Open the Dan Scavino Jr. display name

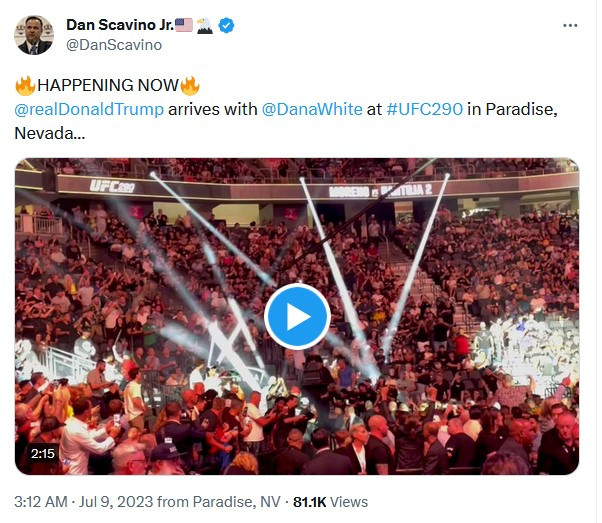[118, 25]
